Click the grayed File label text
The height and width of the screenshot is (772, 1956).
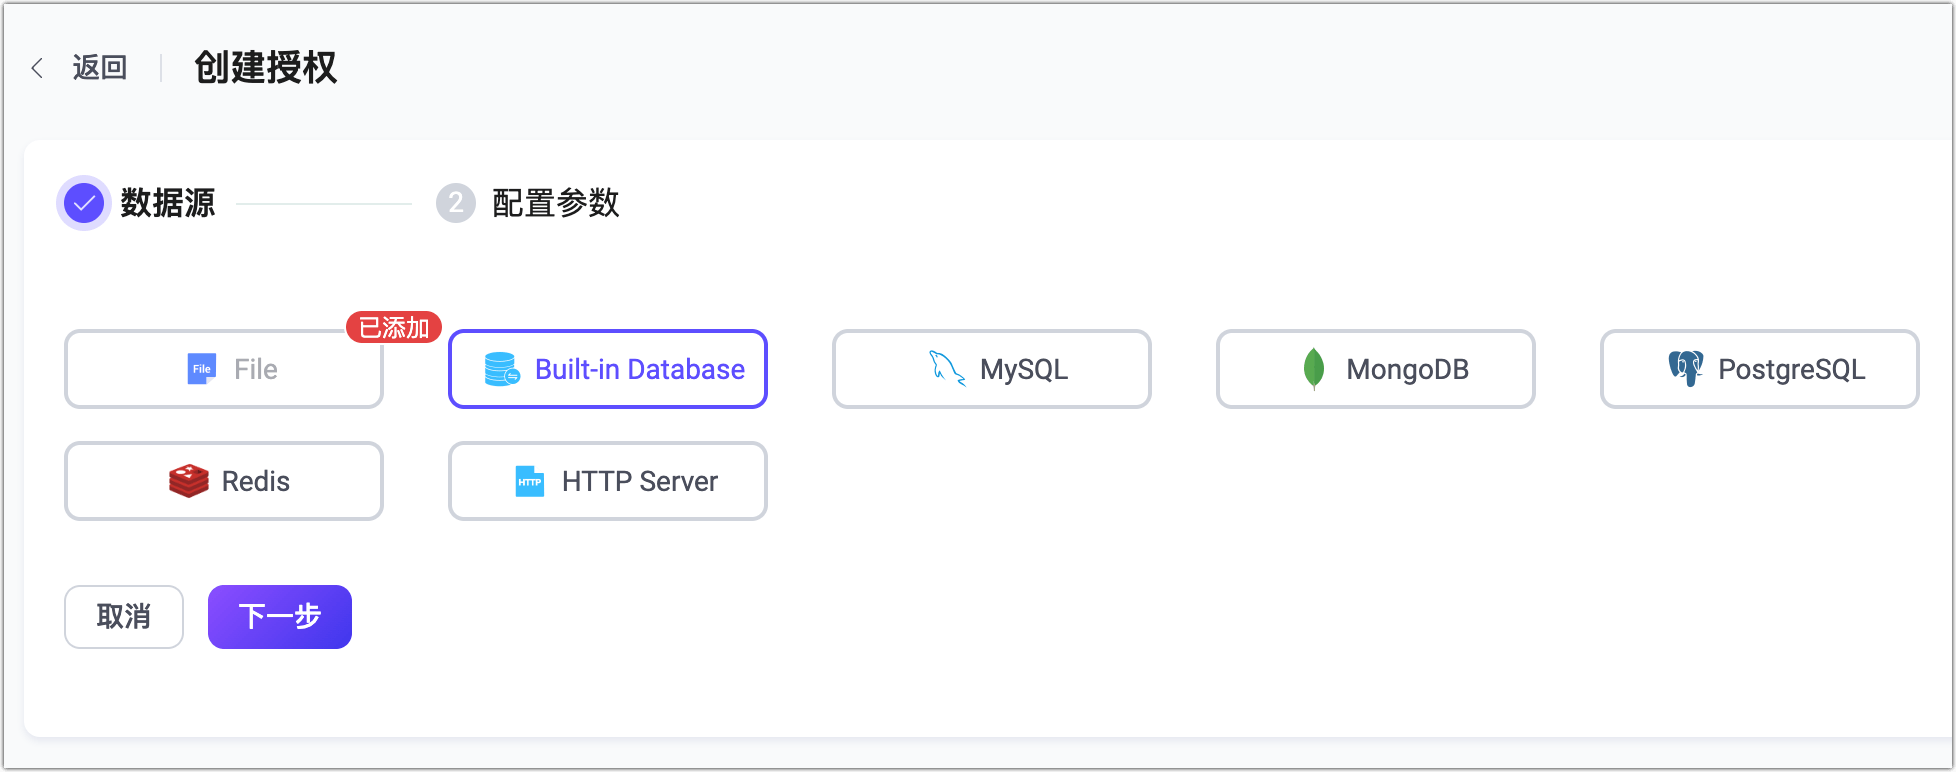pos(256,370)
